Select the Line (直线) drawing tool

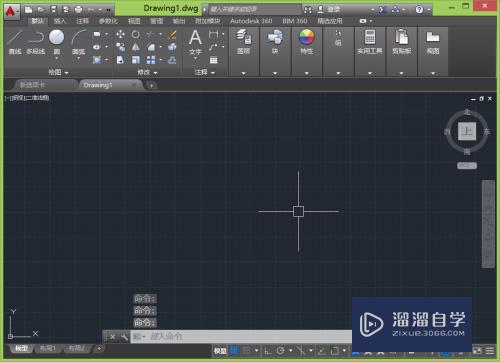click(15, 42)
